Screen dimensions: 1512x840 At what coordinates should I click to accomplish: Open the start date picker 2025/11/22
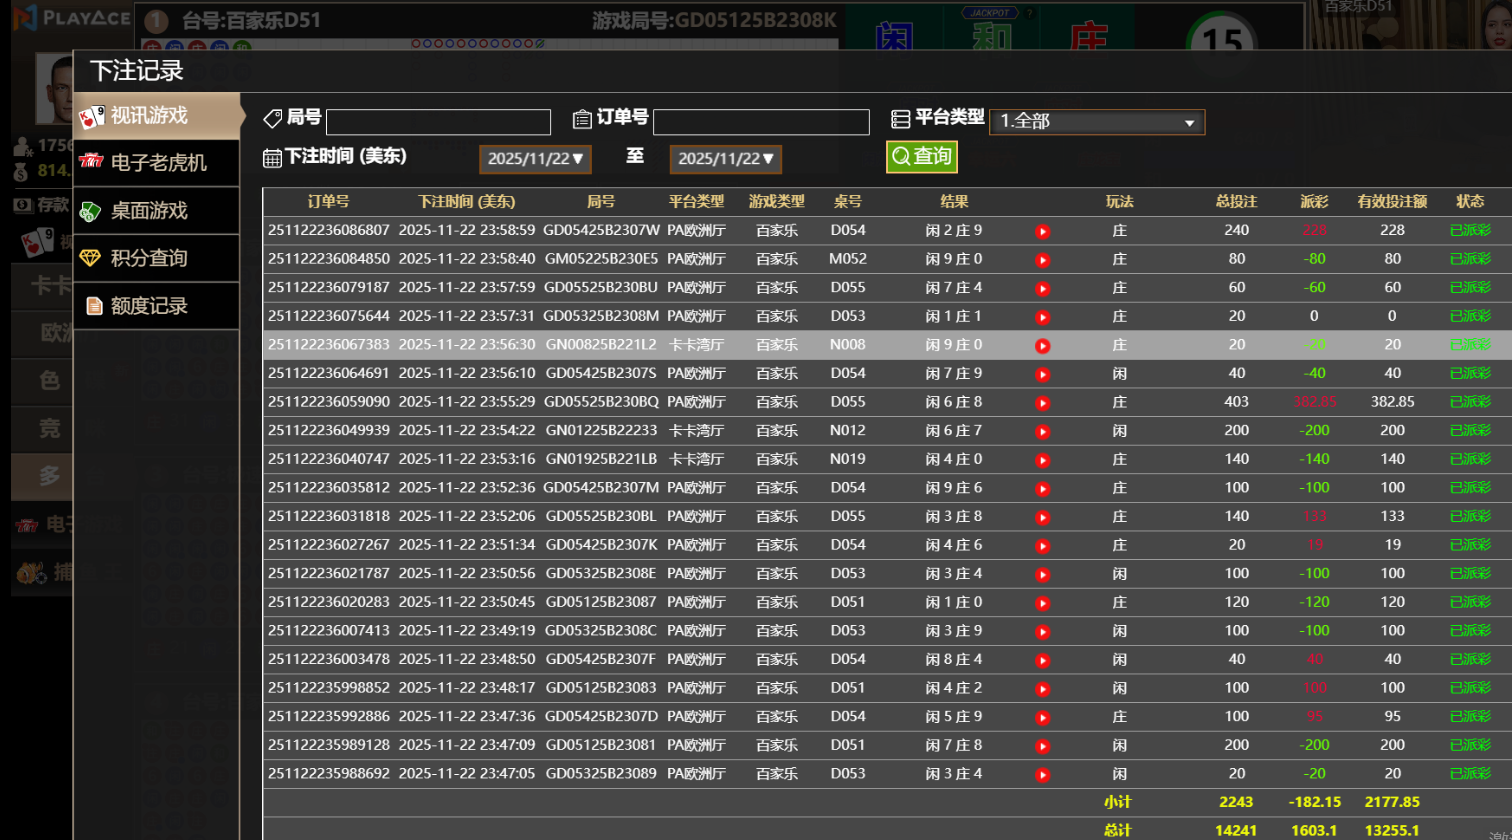[535, 159]
